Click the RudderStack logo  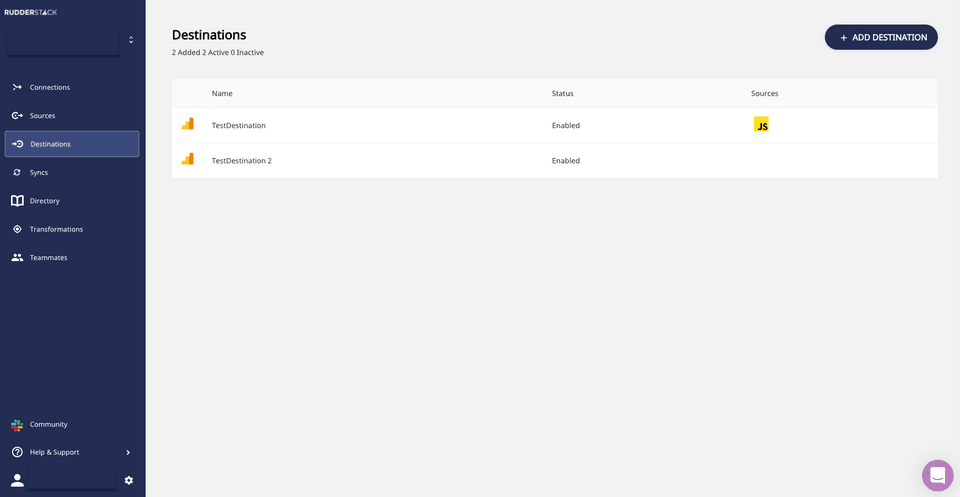coord(31,12)
